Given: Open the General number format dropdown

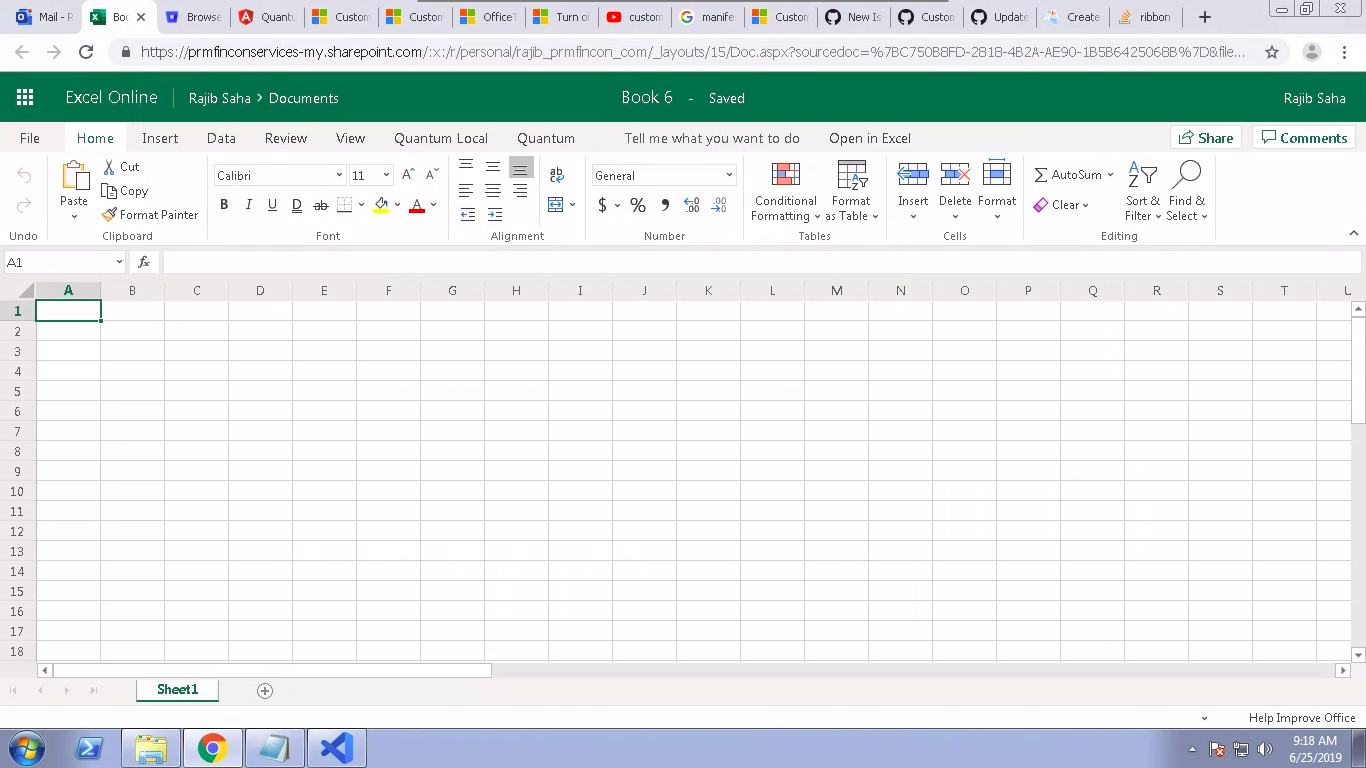Looking at the screenshot, I should [729, 176].
